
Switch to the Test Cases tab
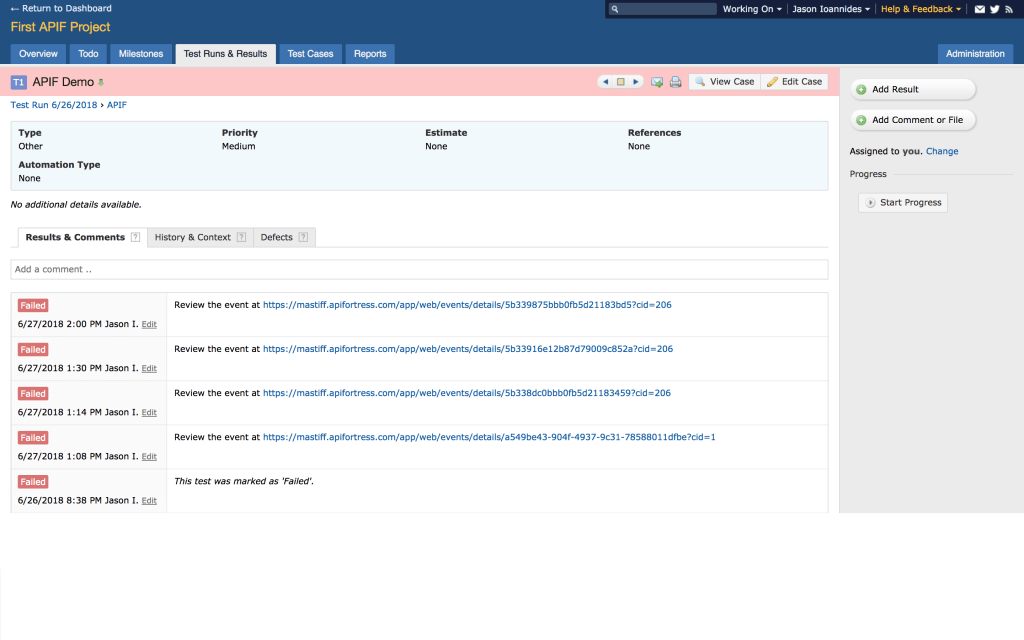[310, 54]
